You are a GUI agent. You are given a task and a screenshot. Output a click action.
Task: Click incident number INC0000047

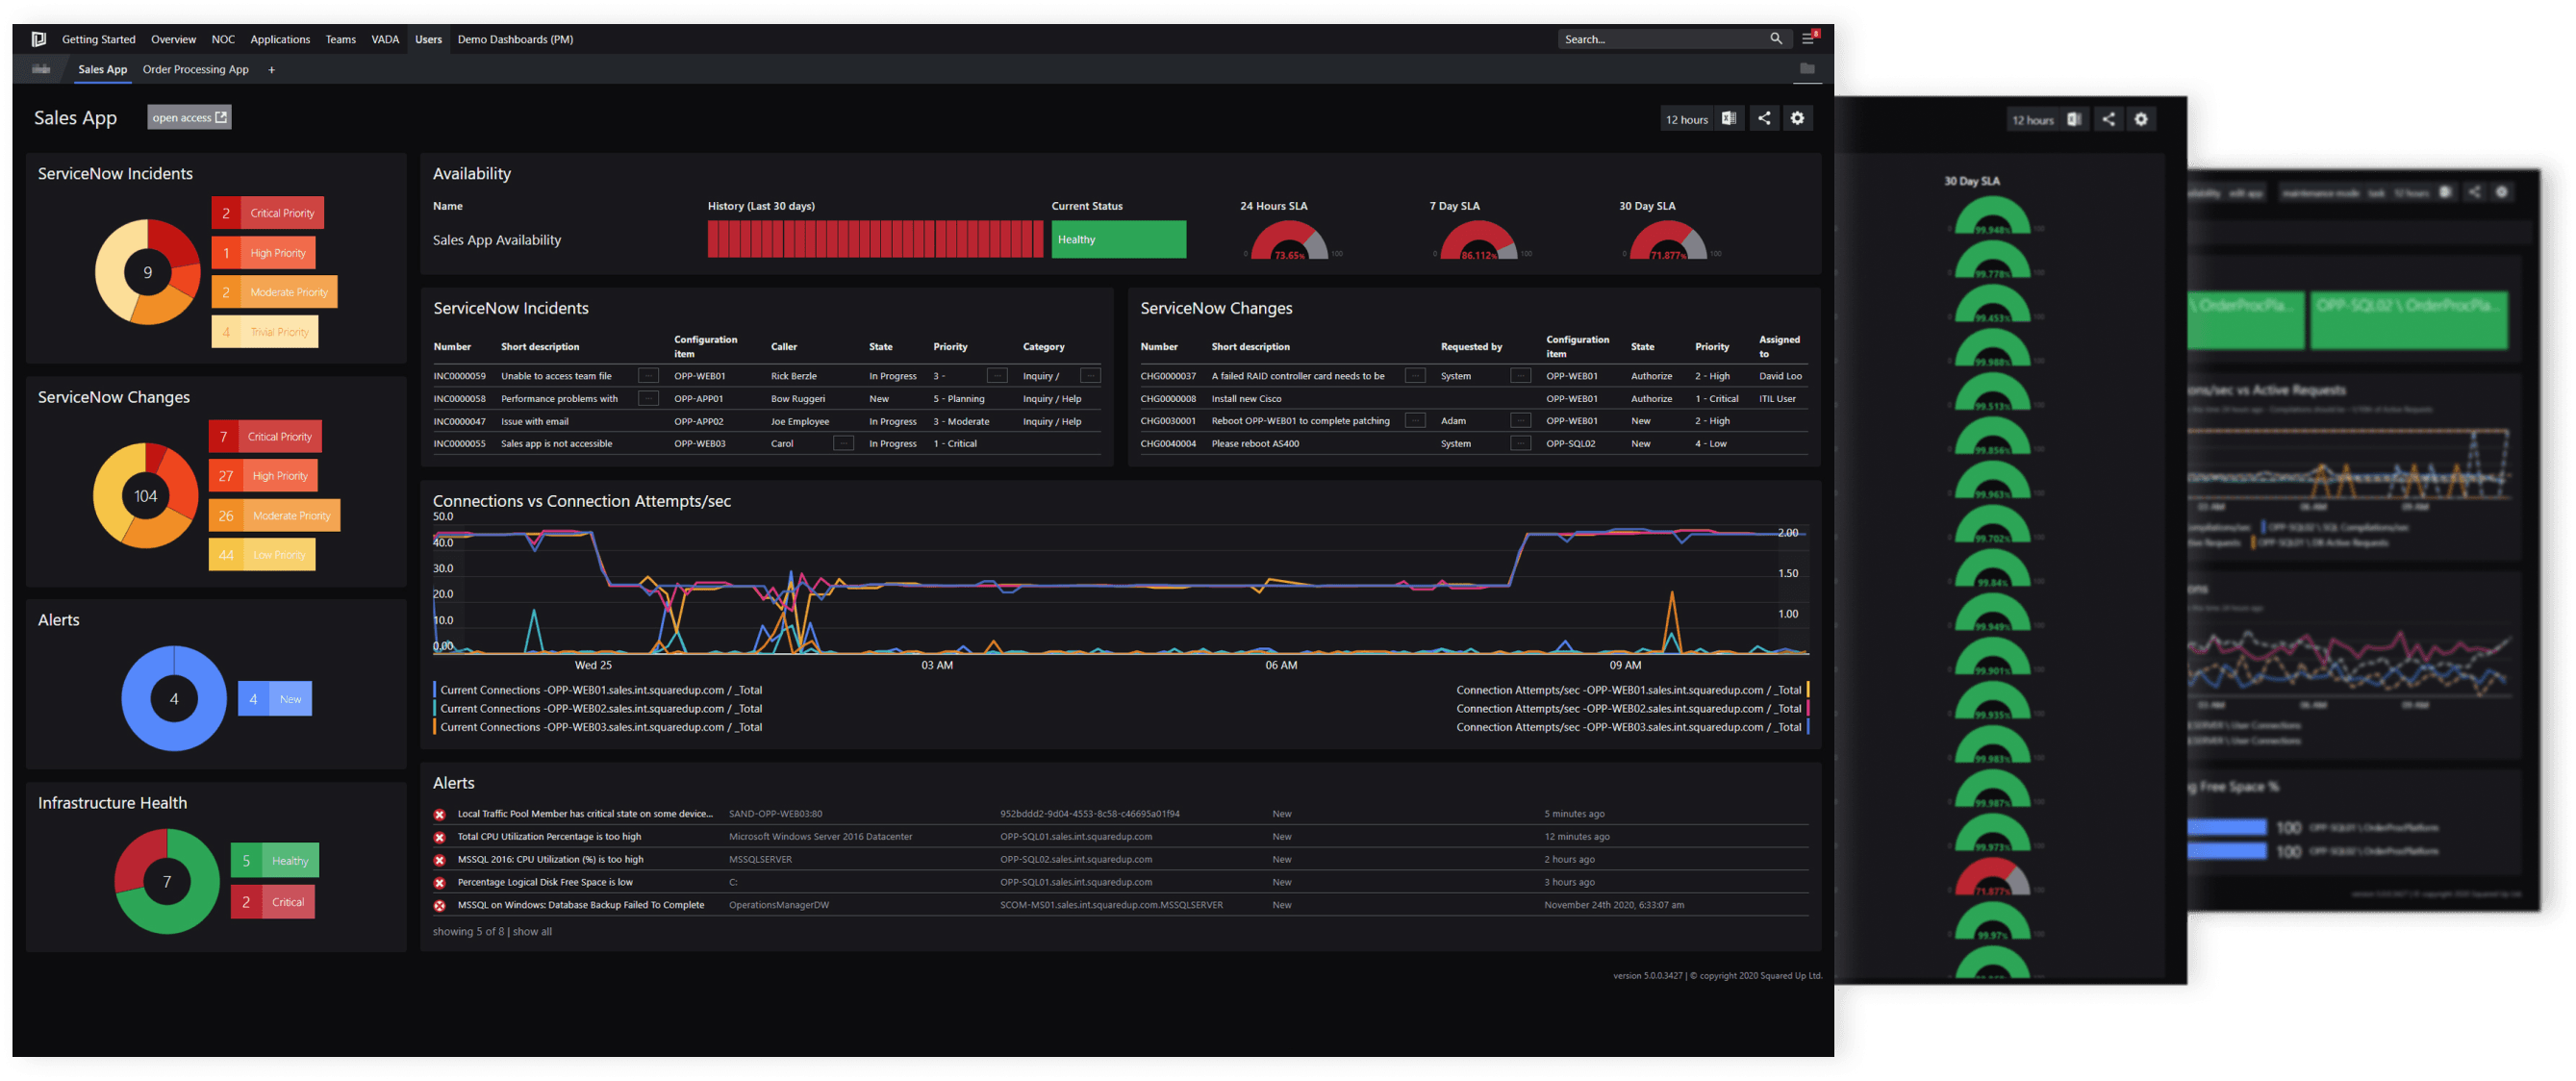point(459,422)
